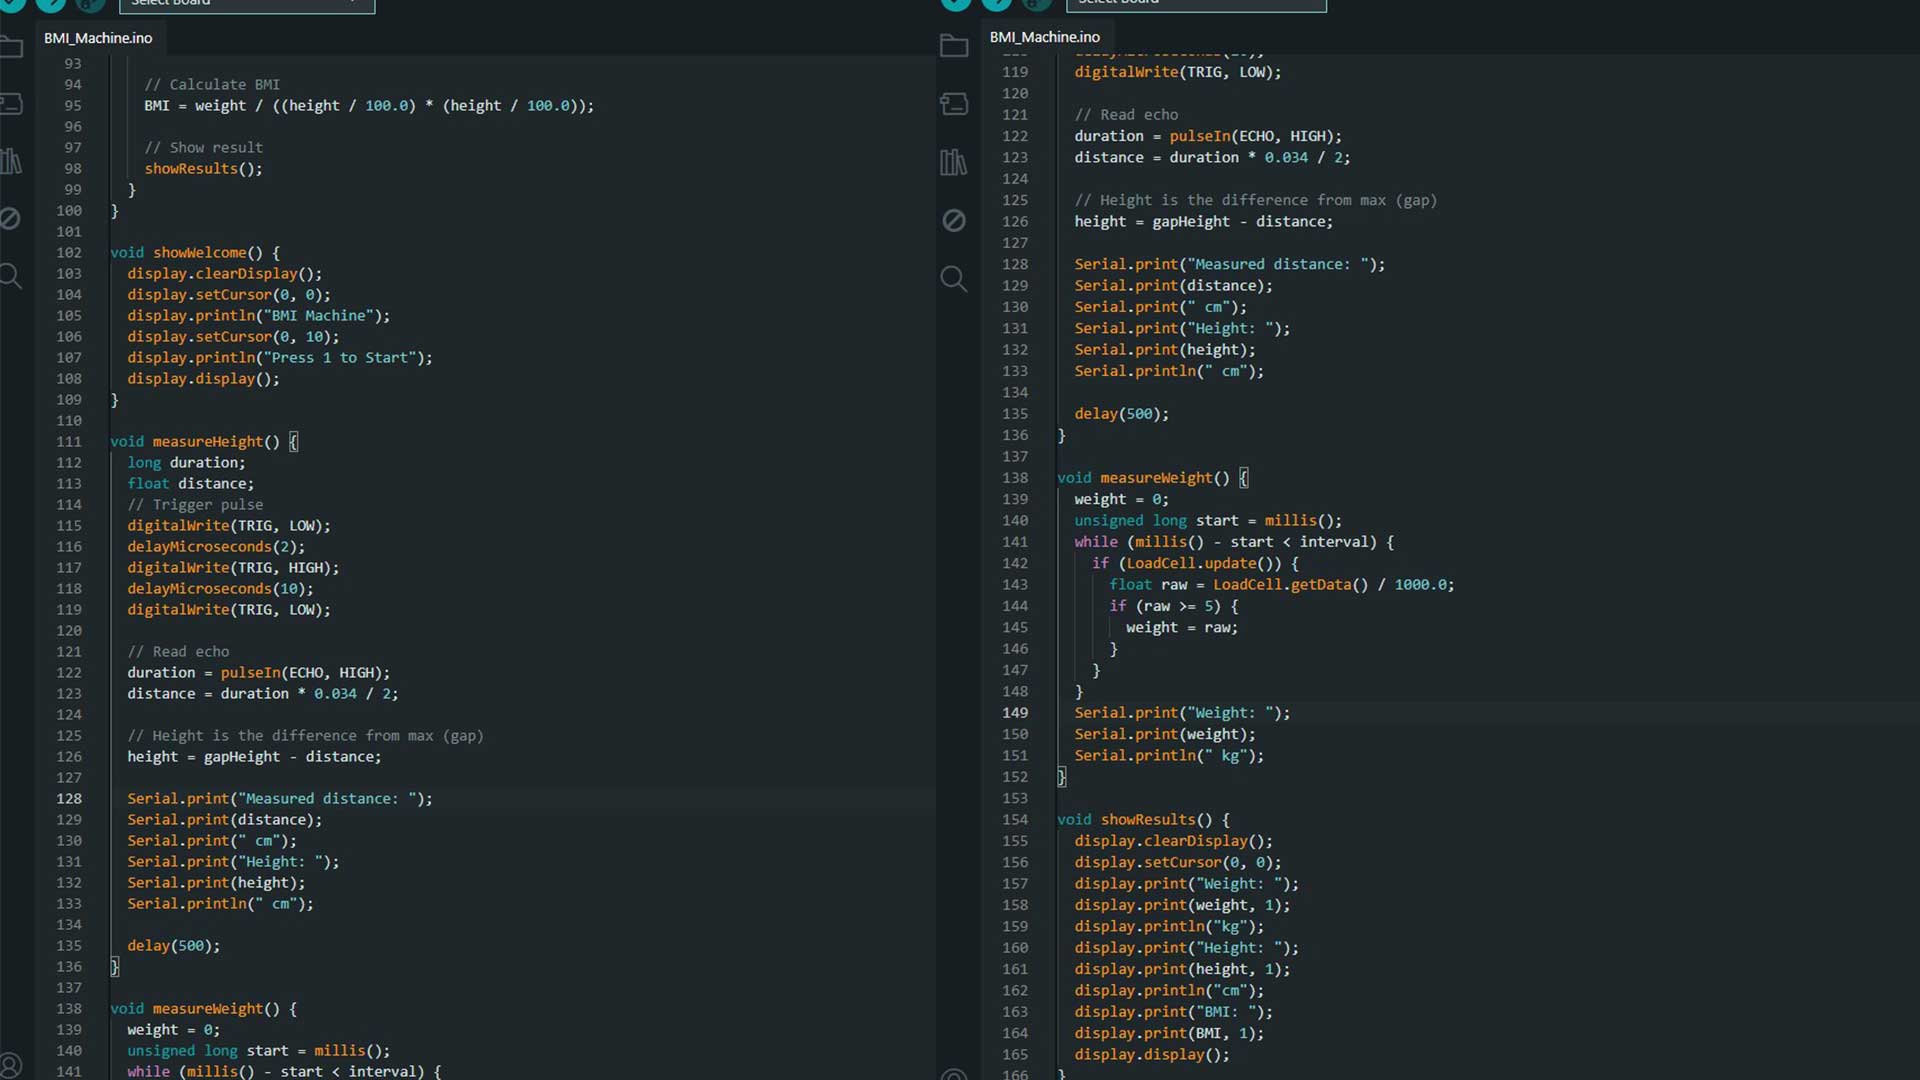Screen dimensions: 1920x1080
Task: Open Library Manager icon in right window sidebar
Action: pos(954,162)
